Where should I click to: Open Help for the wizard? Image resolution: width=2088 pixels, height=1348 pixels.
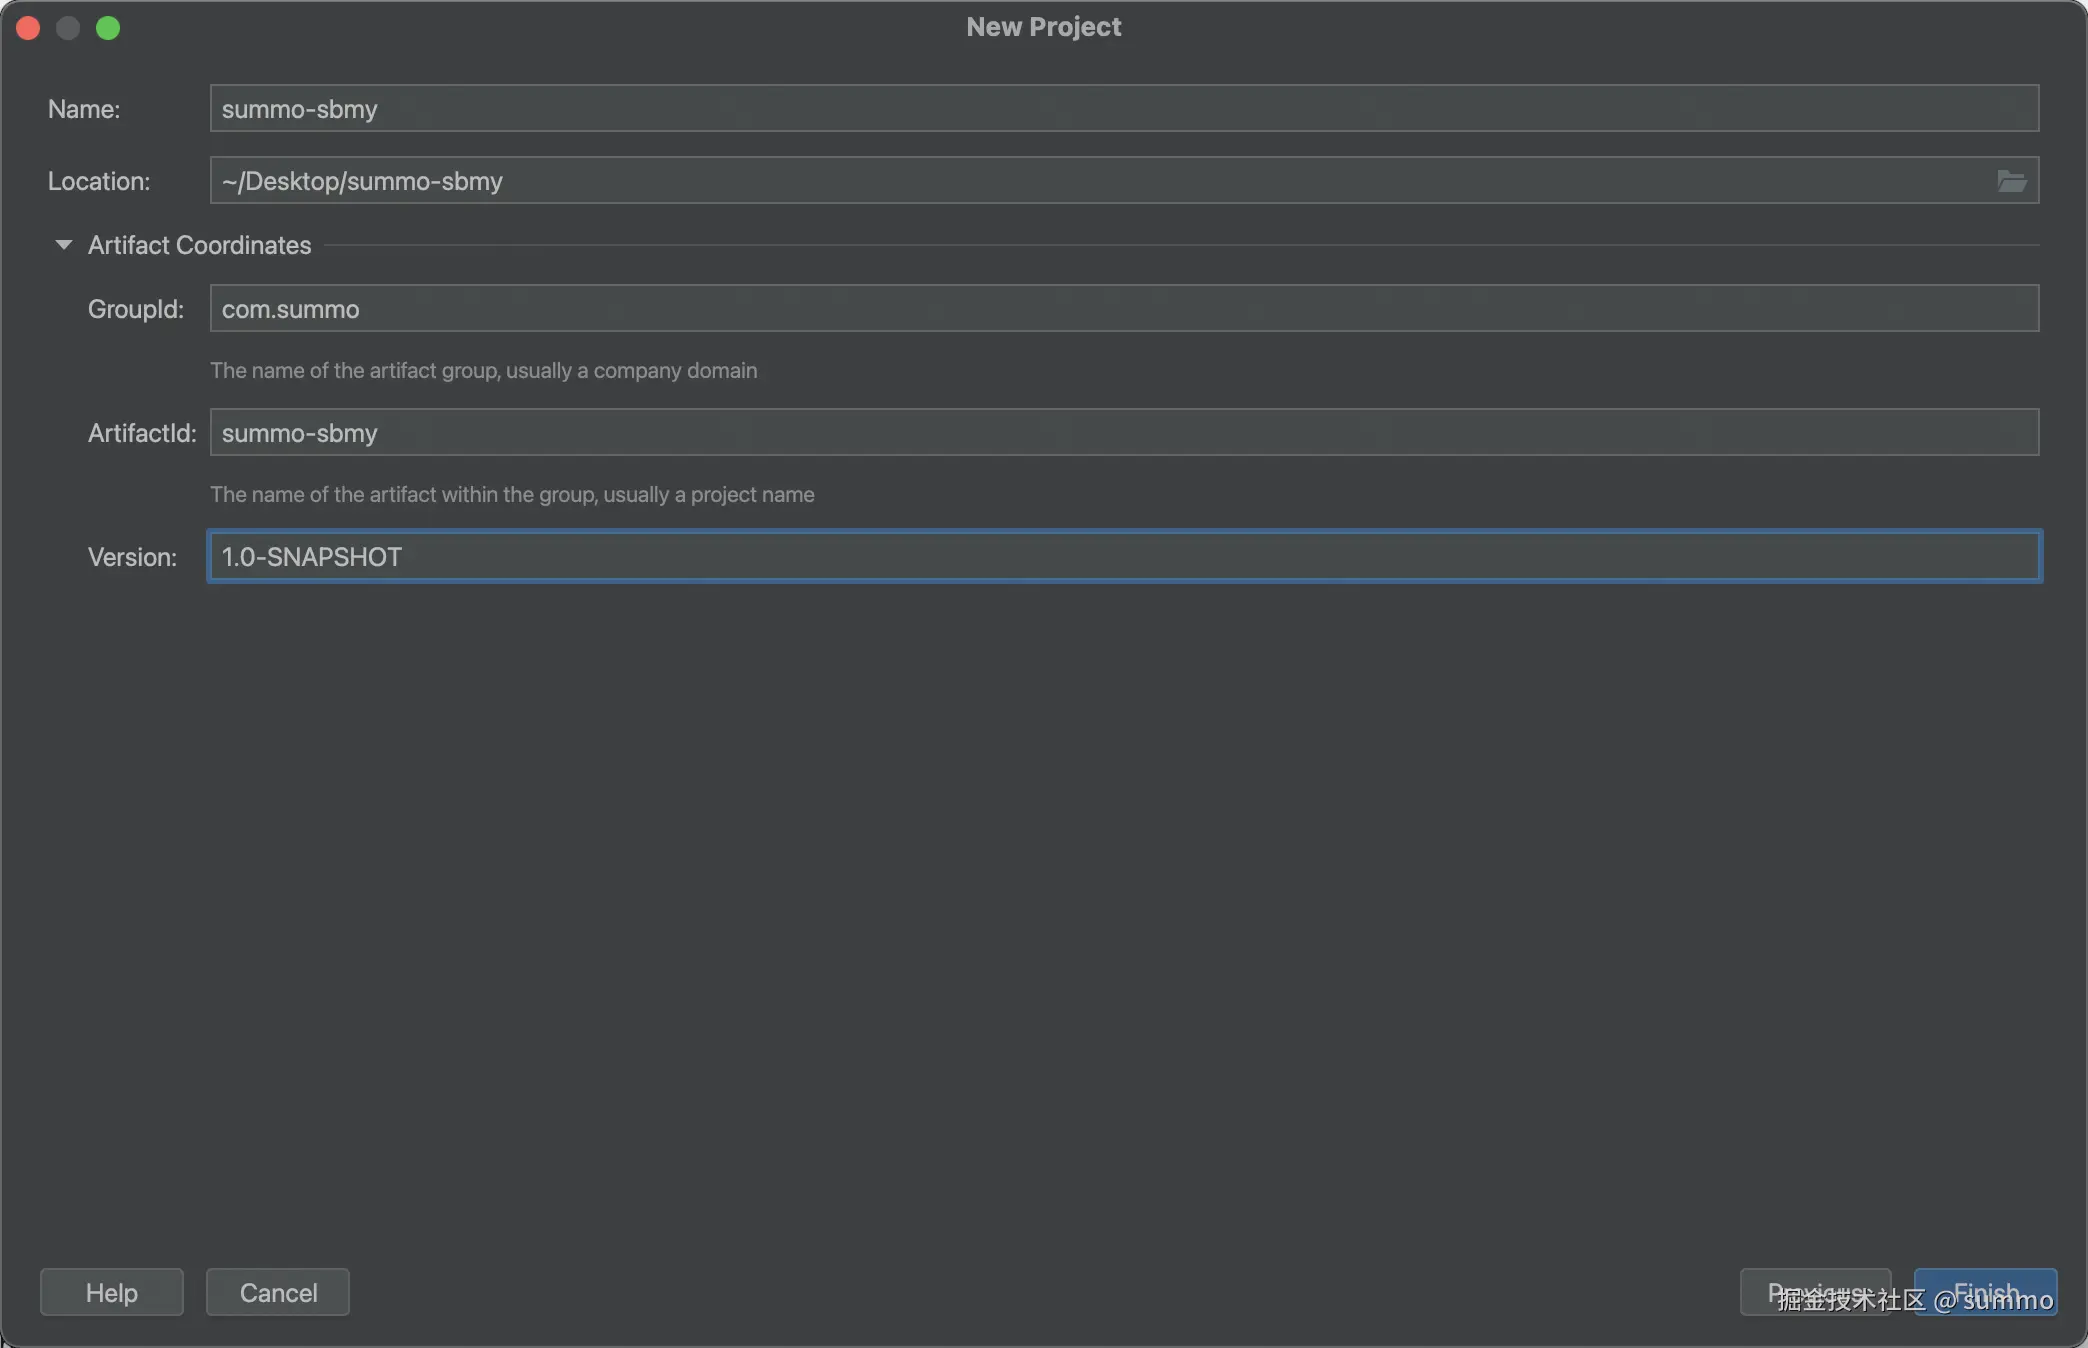click(x=111, y=1292)
